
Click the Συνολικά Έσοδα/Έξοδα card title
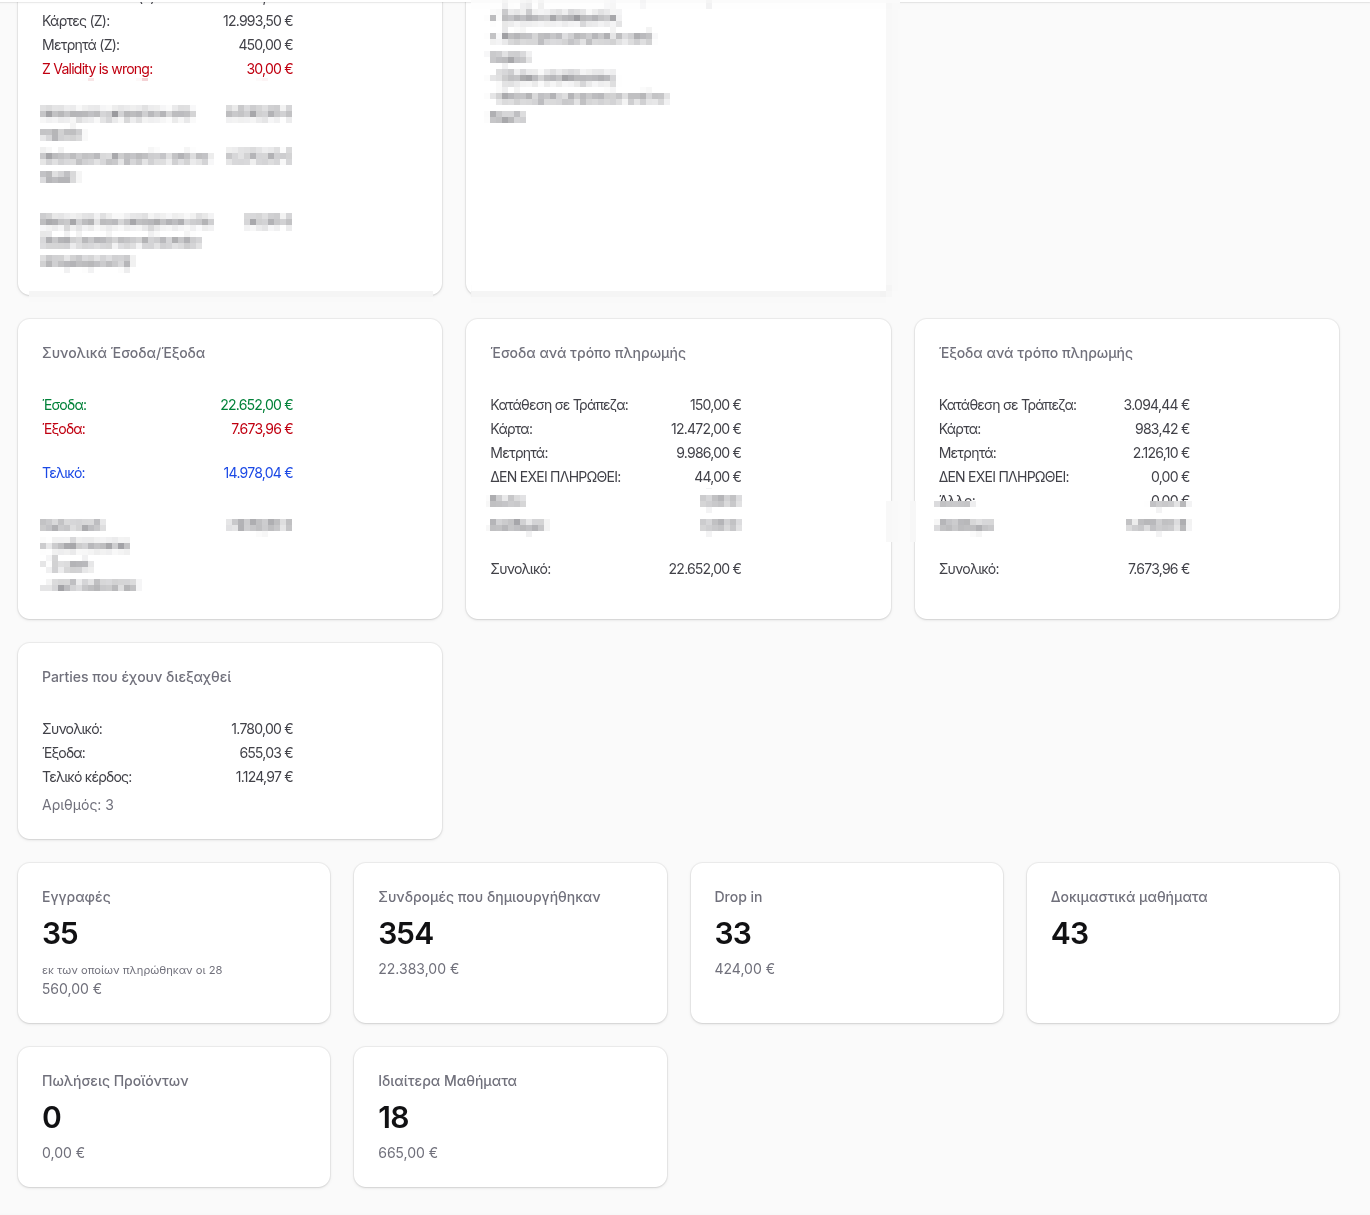(x=123, y=353)
